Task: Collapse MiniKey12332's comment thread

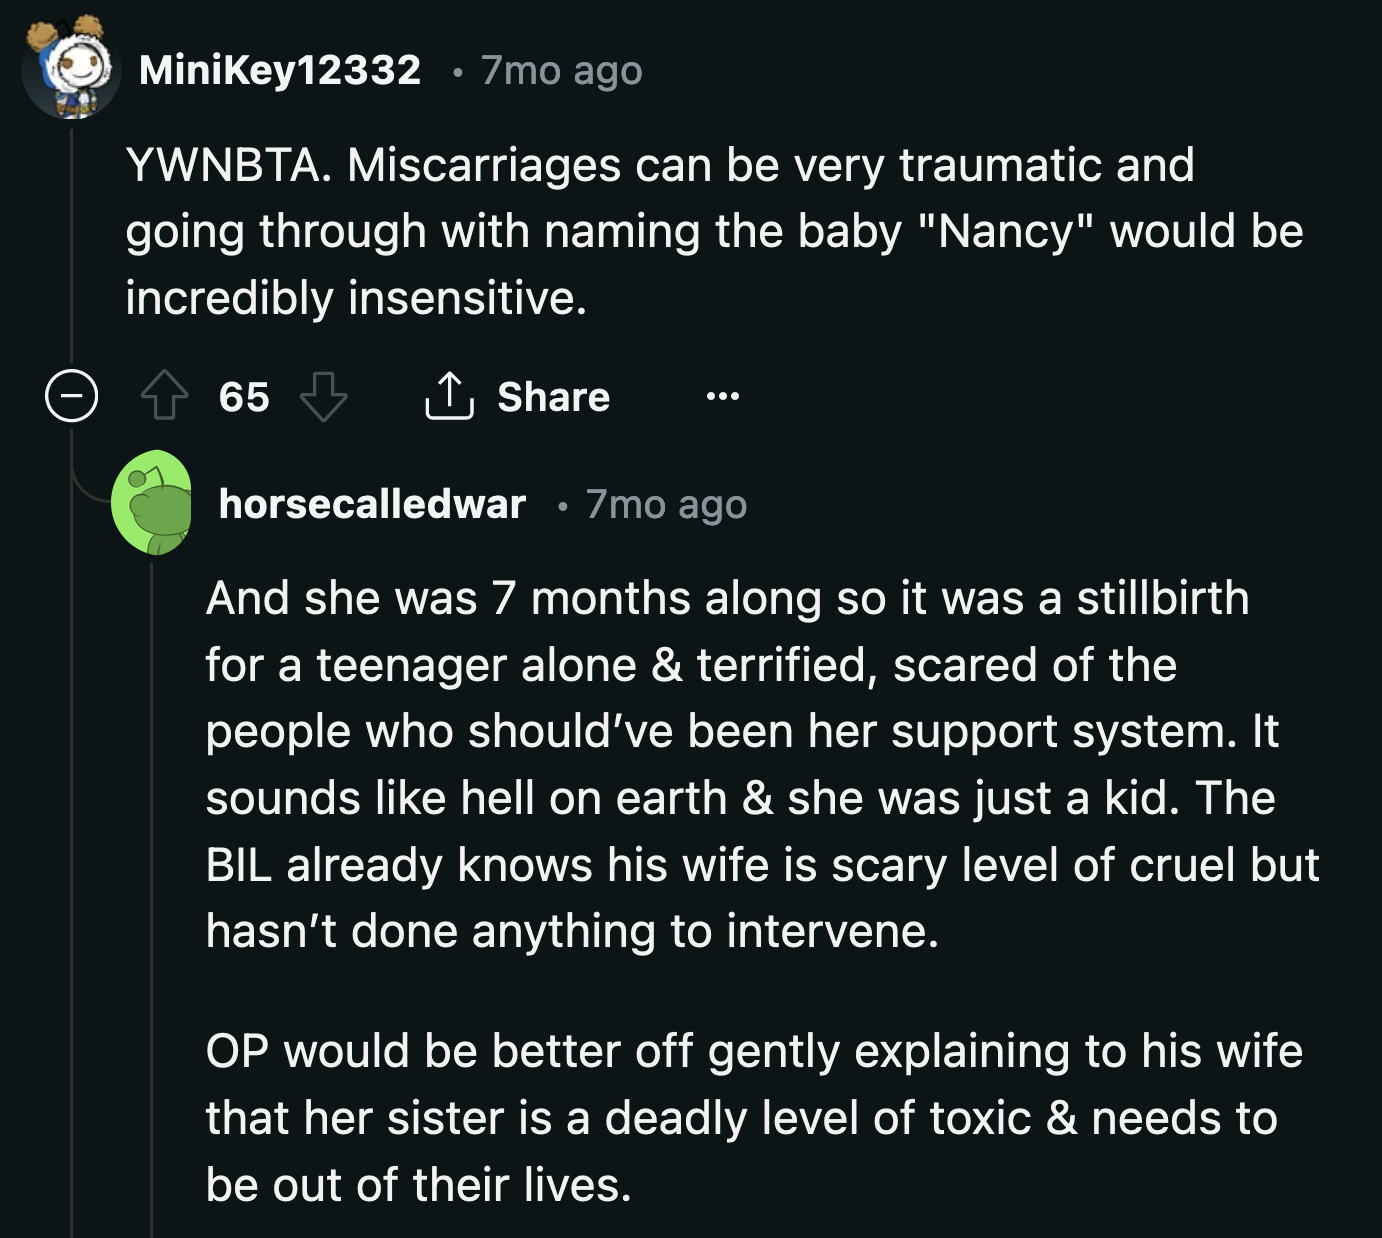Action: tap(71, 396)
